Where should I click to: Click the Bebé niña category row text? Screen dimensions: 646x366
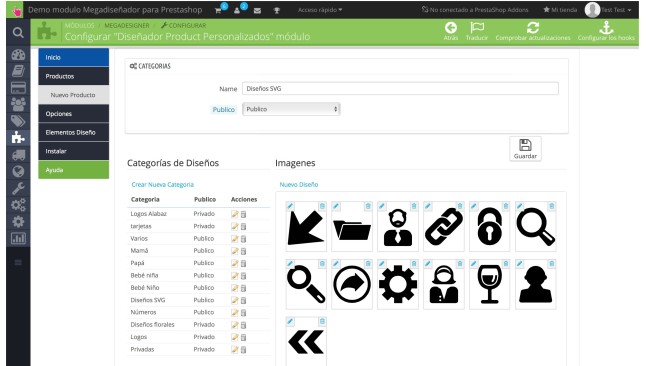(144, 275)
